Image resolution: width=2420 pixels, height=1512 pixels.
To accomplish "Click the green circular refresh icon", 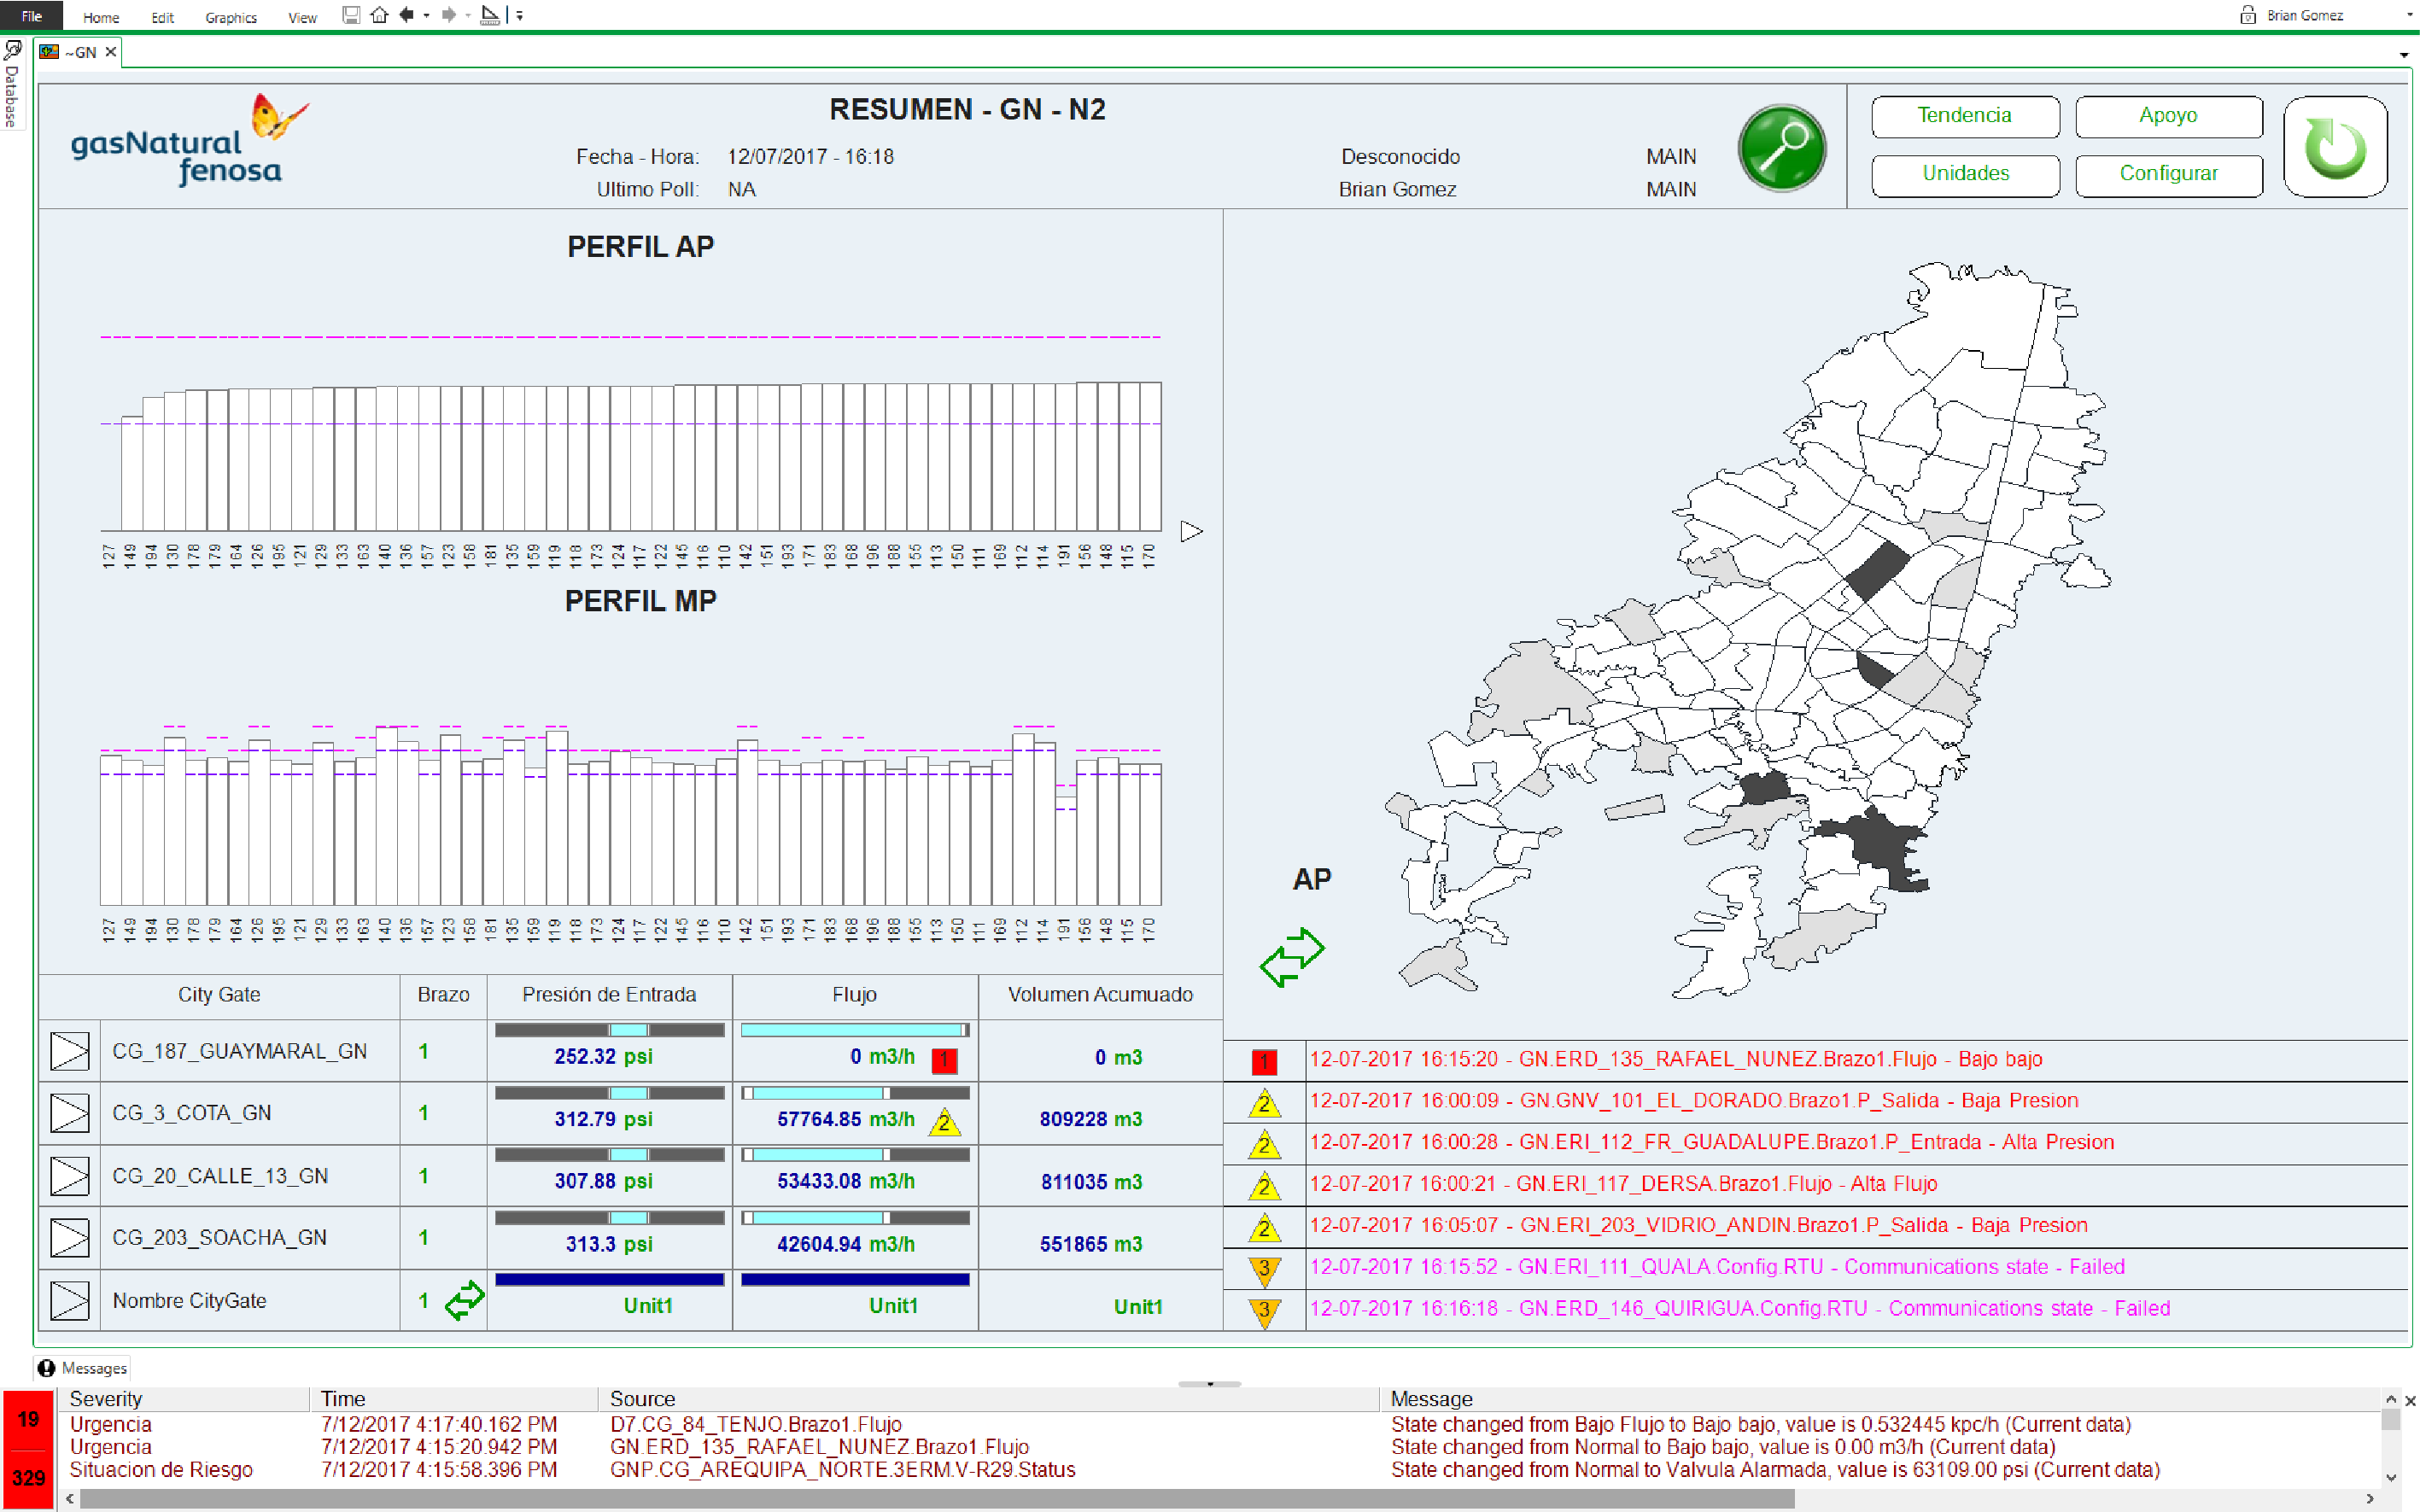I will coord(2335,147).
